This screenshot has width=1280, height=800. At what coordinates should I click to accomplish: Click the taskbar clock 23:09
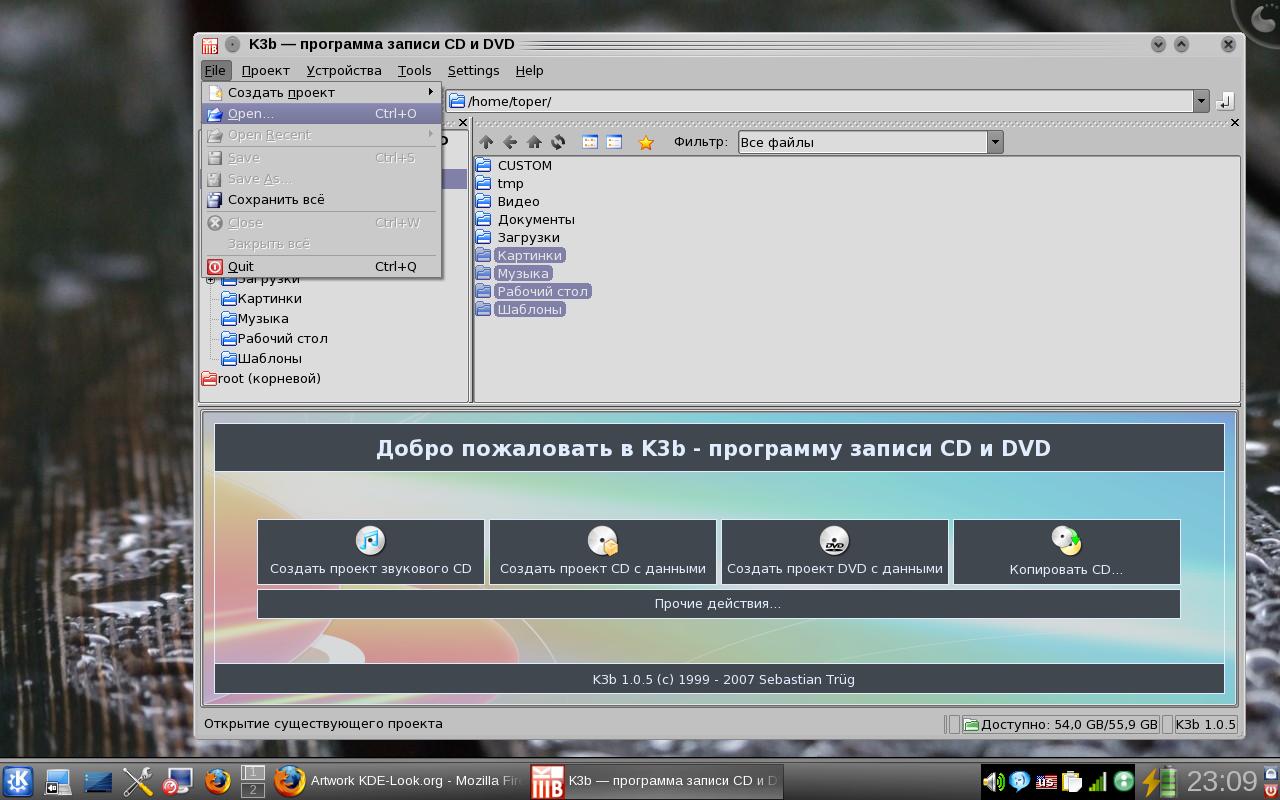1221,781
